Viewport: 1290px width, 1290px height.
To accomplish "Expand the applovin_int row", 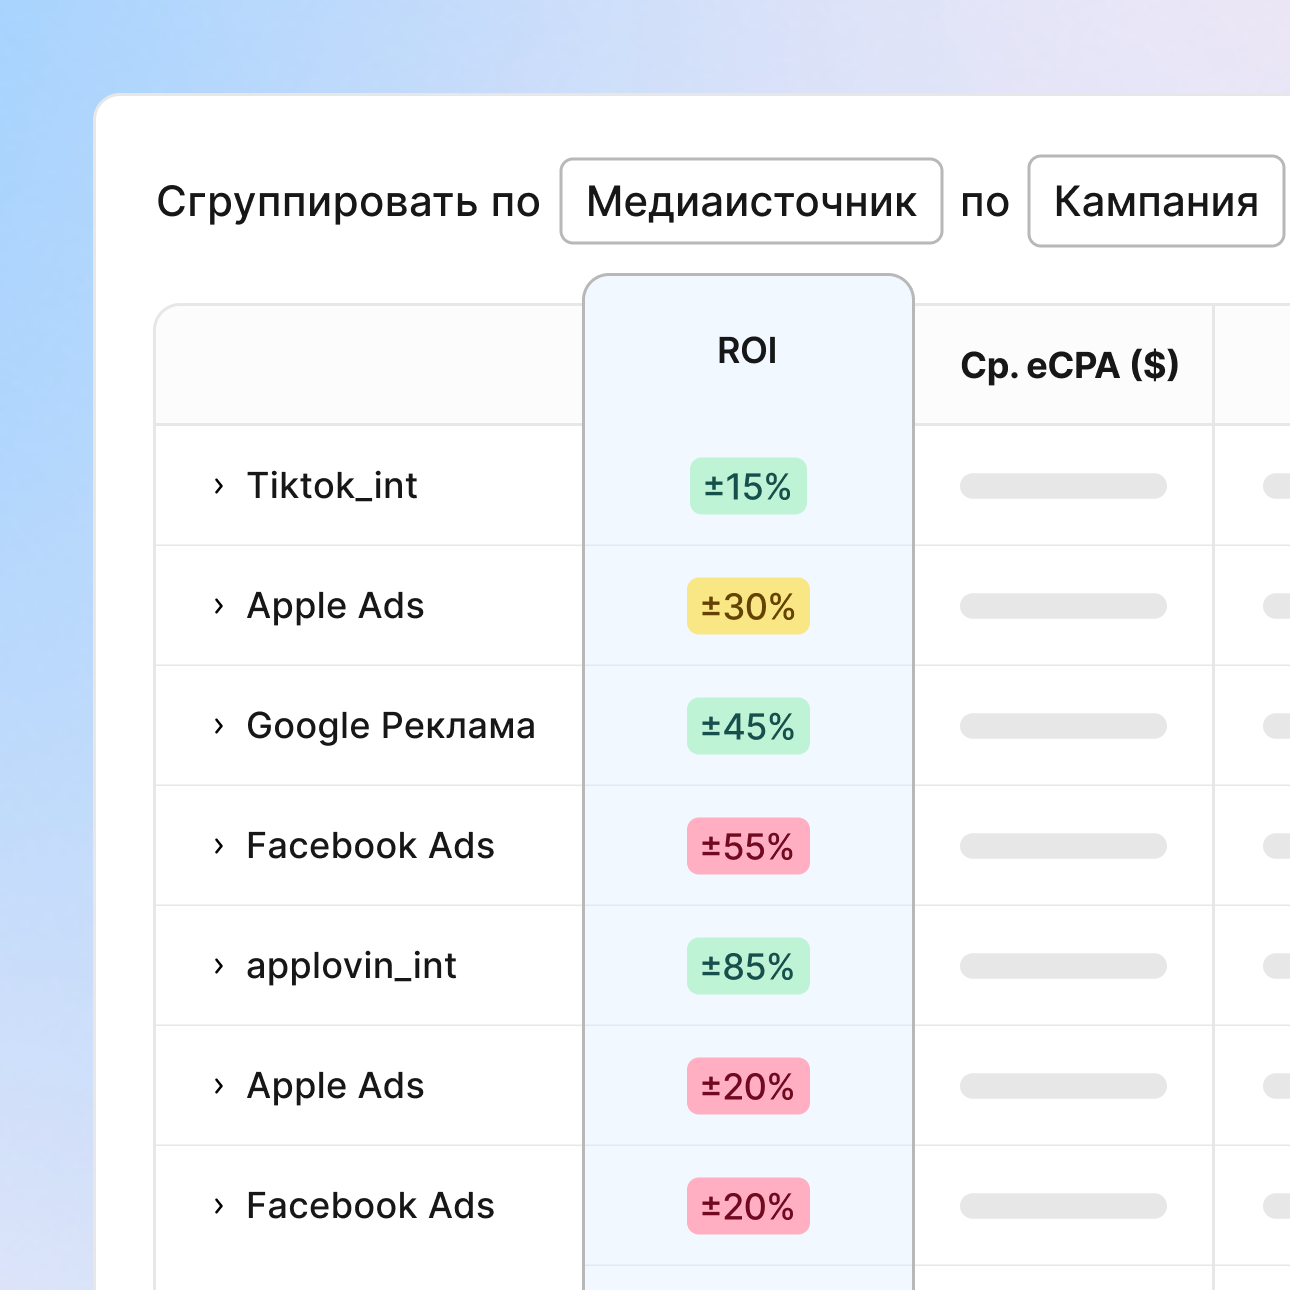I will point(219,966).
